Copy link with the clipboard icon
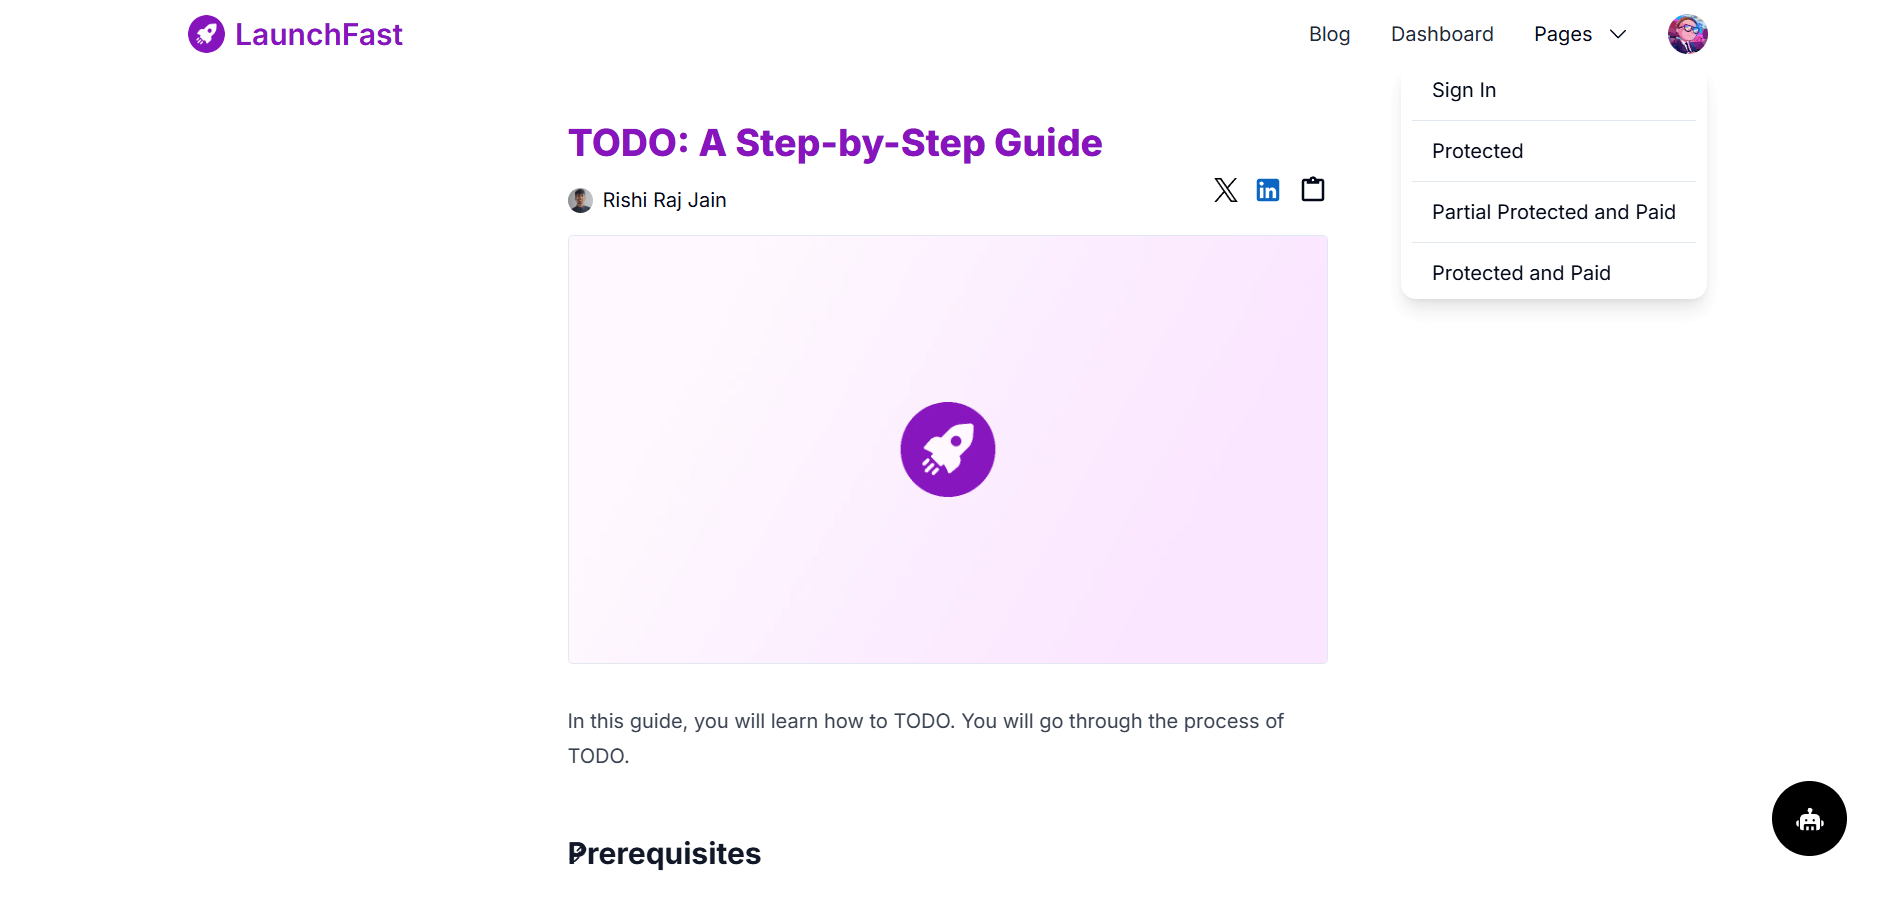The image size is (1890, 898). click(1313, 189)
